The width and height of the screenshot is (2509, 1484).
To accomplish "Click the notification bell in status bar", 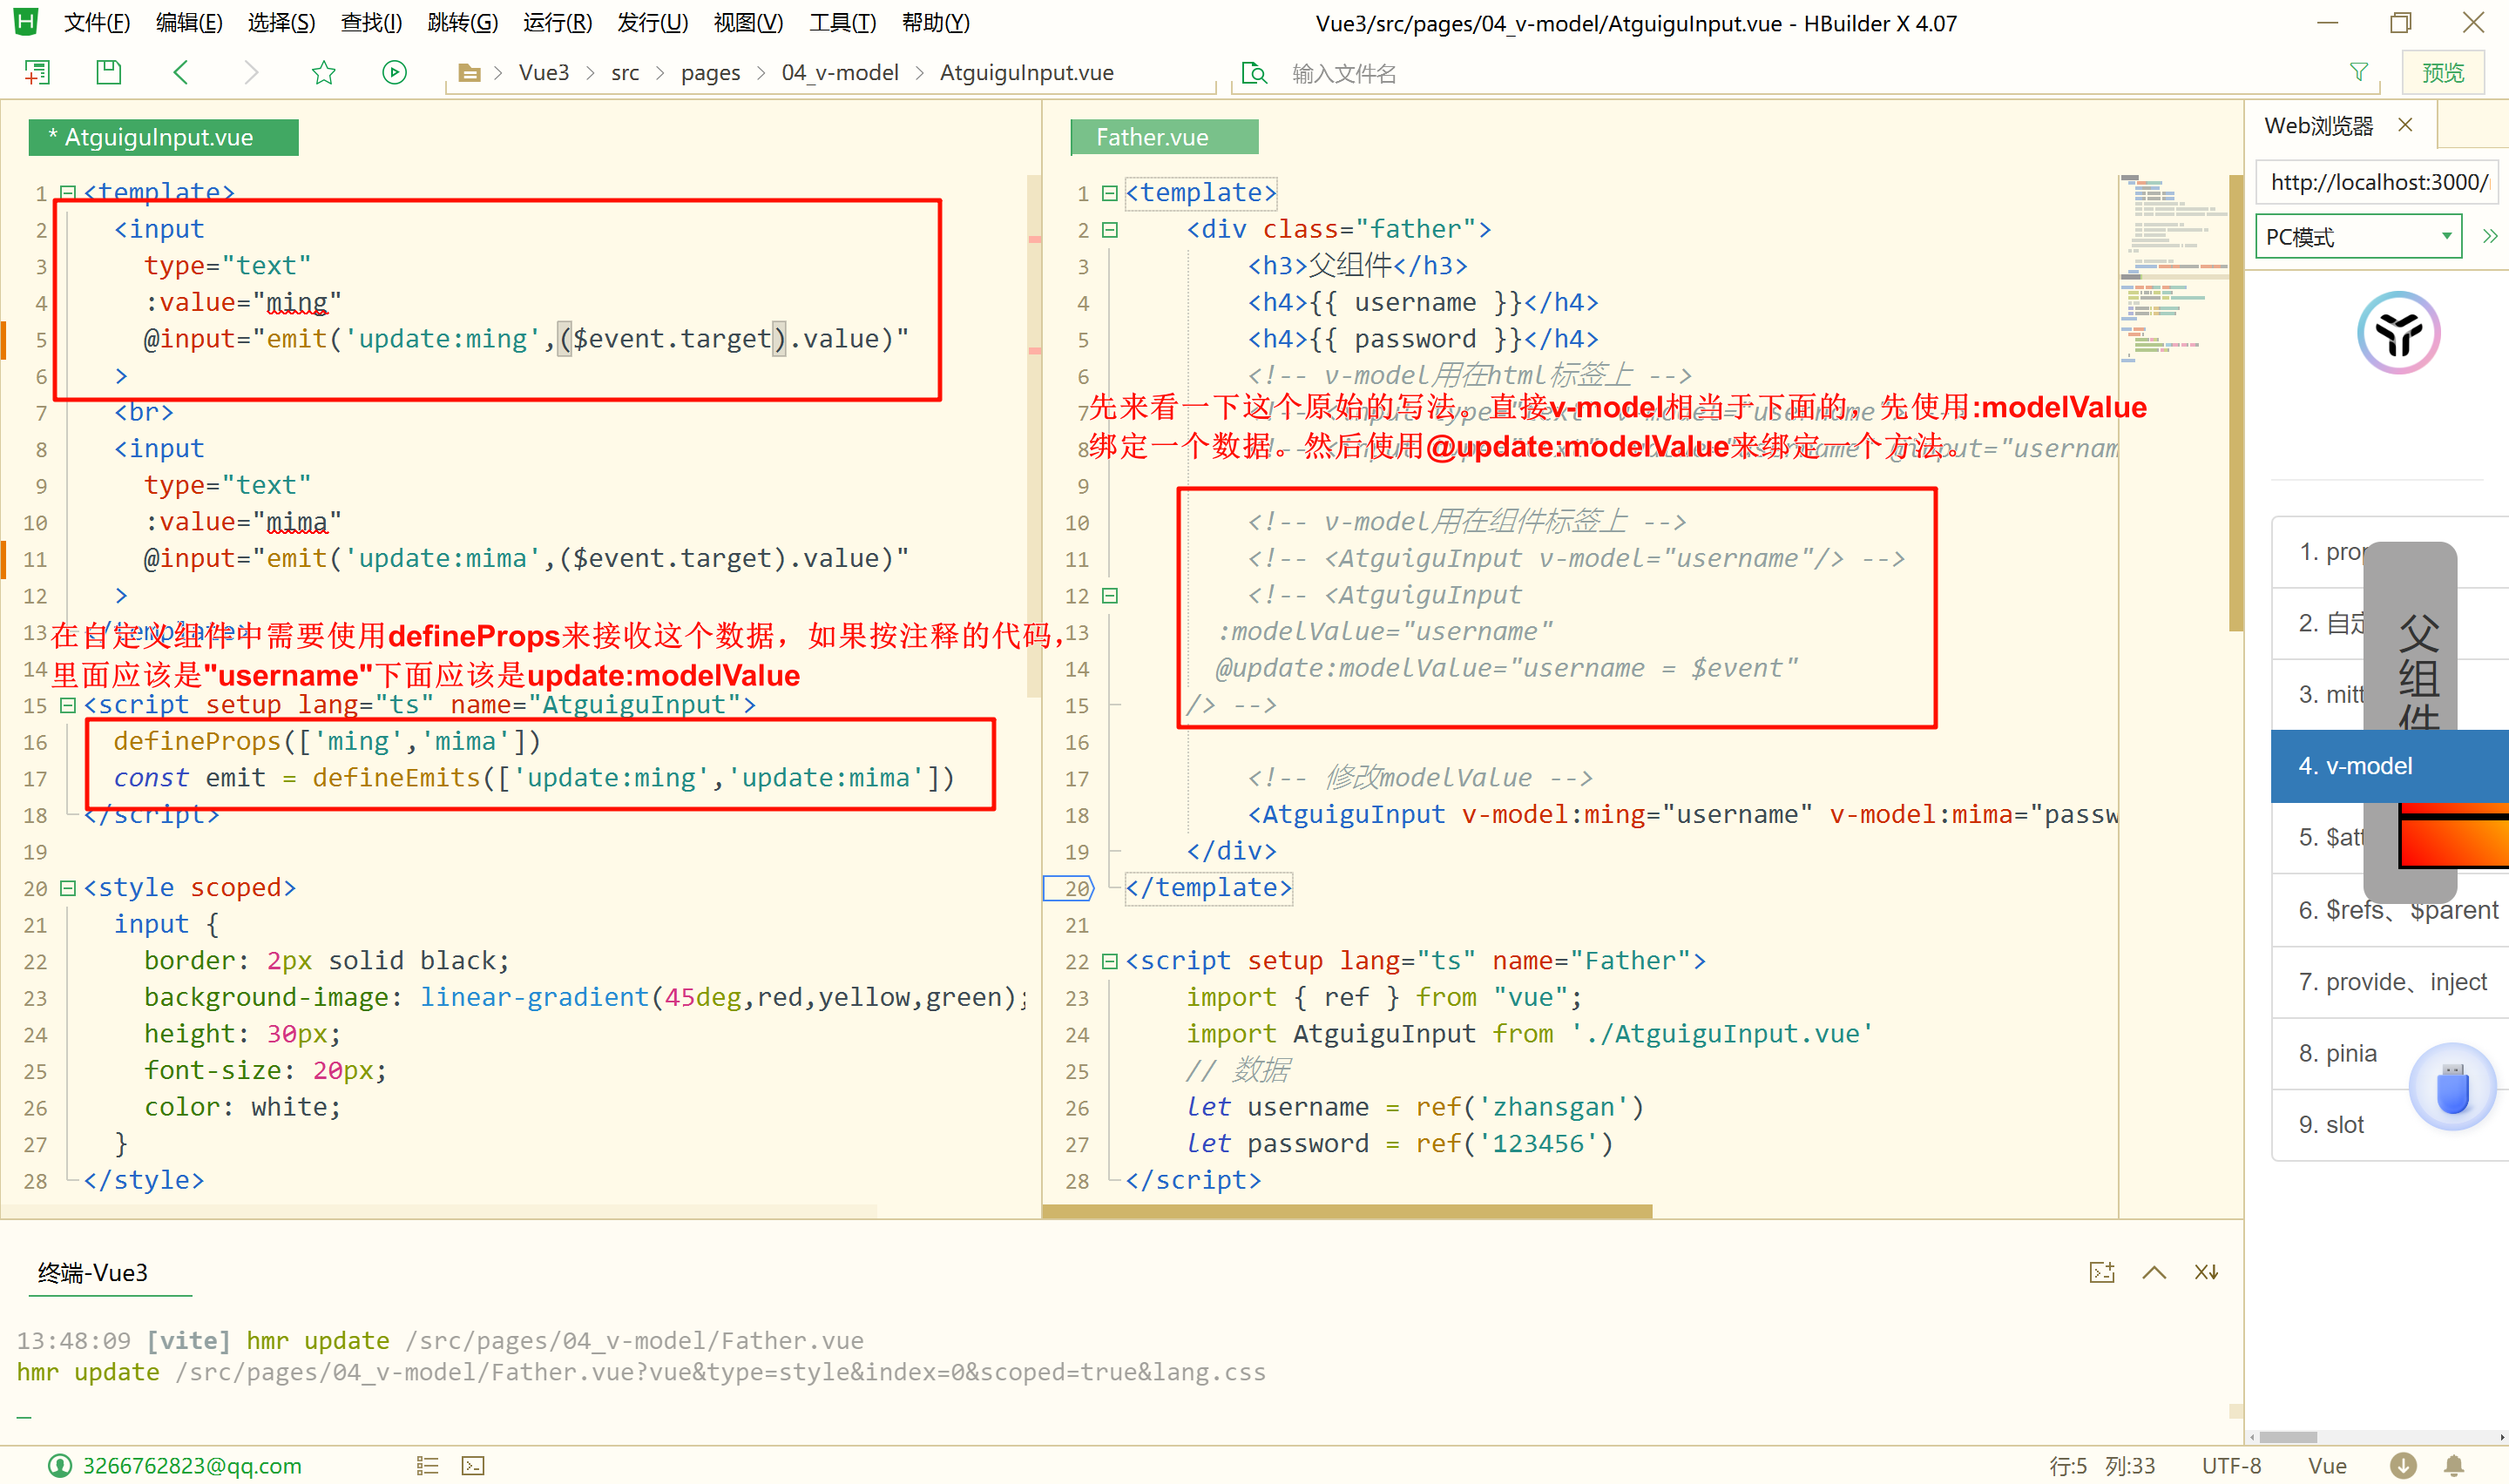I will coord(2453,1465).
